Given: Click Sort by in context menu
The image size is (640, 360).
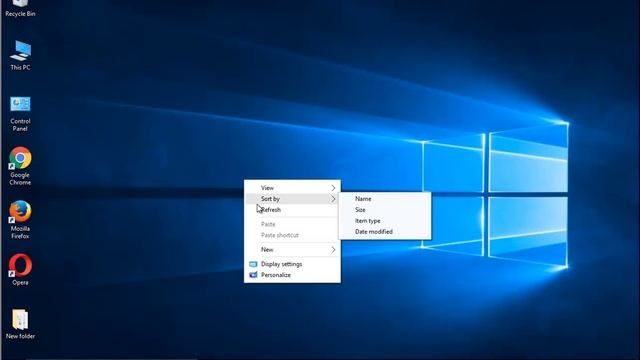Looking at the screenshot, I should tap(292, 199).
